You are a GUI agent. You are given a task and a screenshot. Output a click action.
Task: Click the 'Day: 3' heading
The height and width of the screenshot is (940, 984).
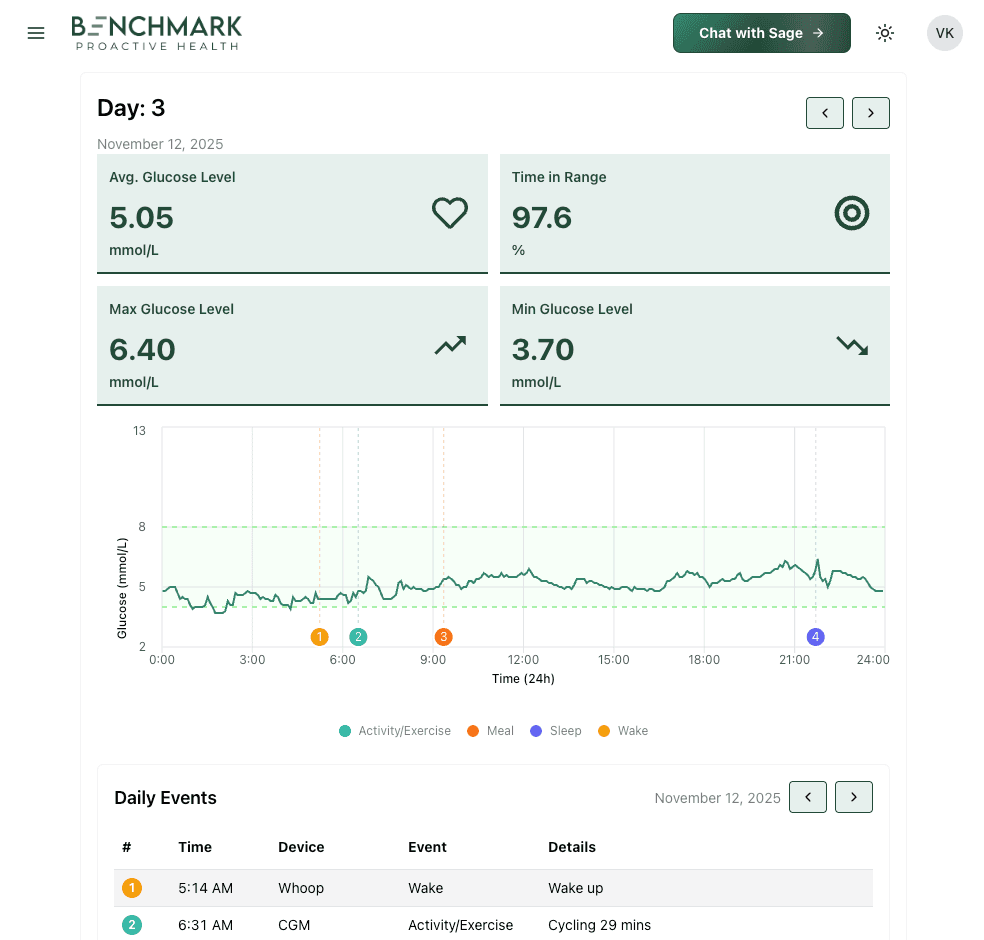(131, 108)
